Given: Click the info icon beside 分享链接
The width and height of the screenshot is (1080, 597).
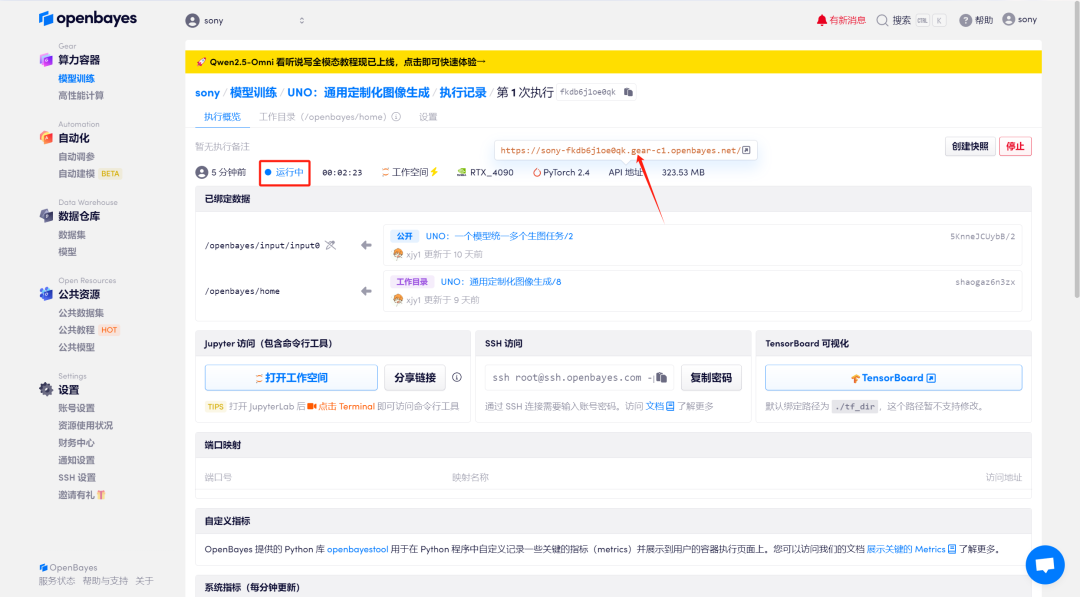Looking at the screenshot, I should click(457, 378).
